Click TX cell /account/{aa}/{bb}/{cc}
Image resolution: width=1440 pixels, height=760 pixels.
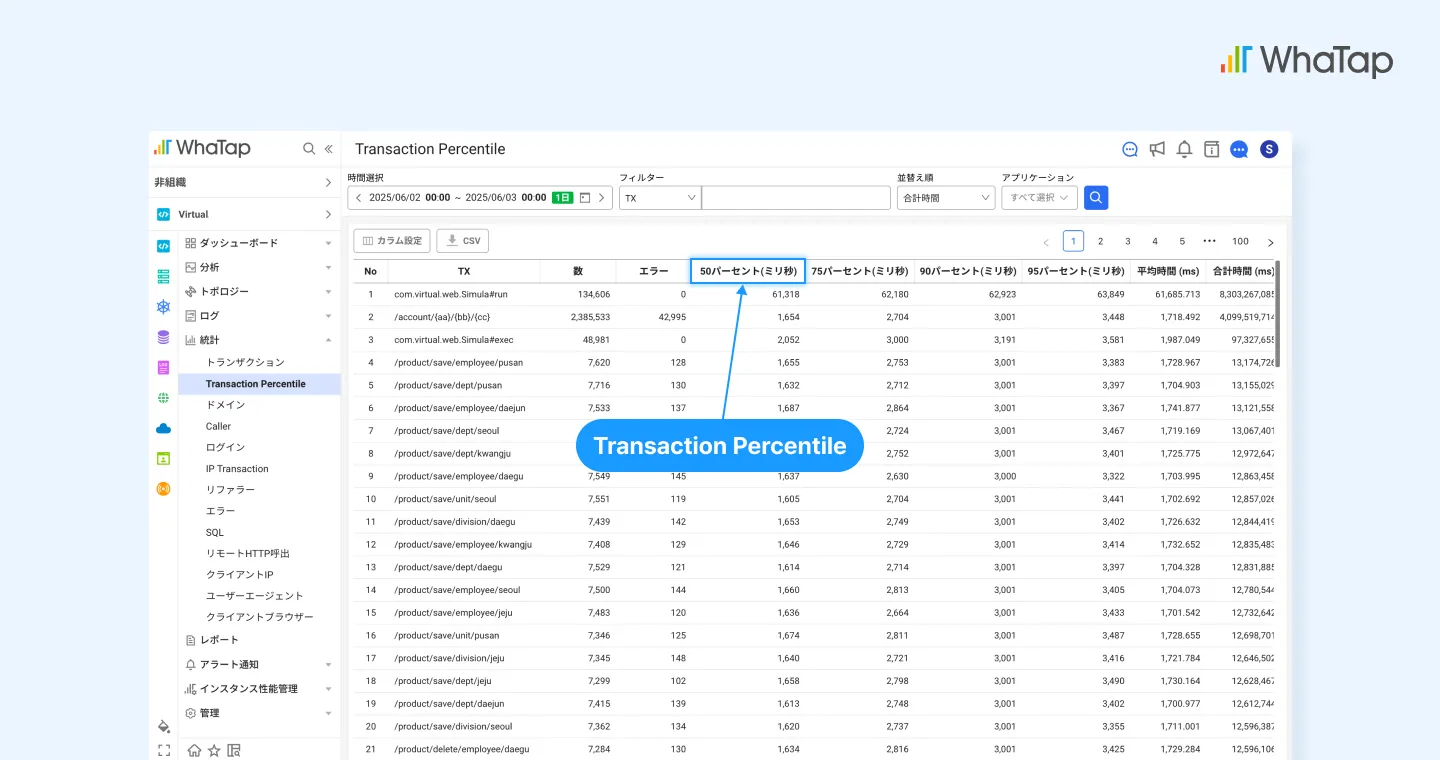(x=442, y=317)
